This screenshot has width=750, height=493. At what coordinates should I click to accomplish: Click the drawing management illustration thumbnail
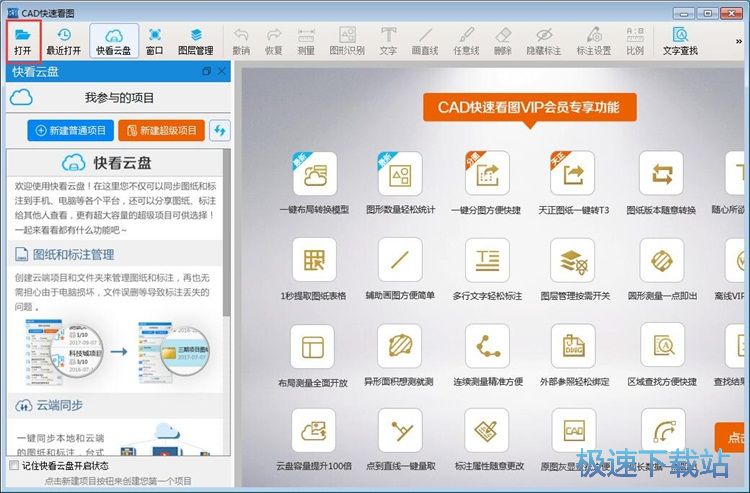(118, 352)
